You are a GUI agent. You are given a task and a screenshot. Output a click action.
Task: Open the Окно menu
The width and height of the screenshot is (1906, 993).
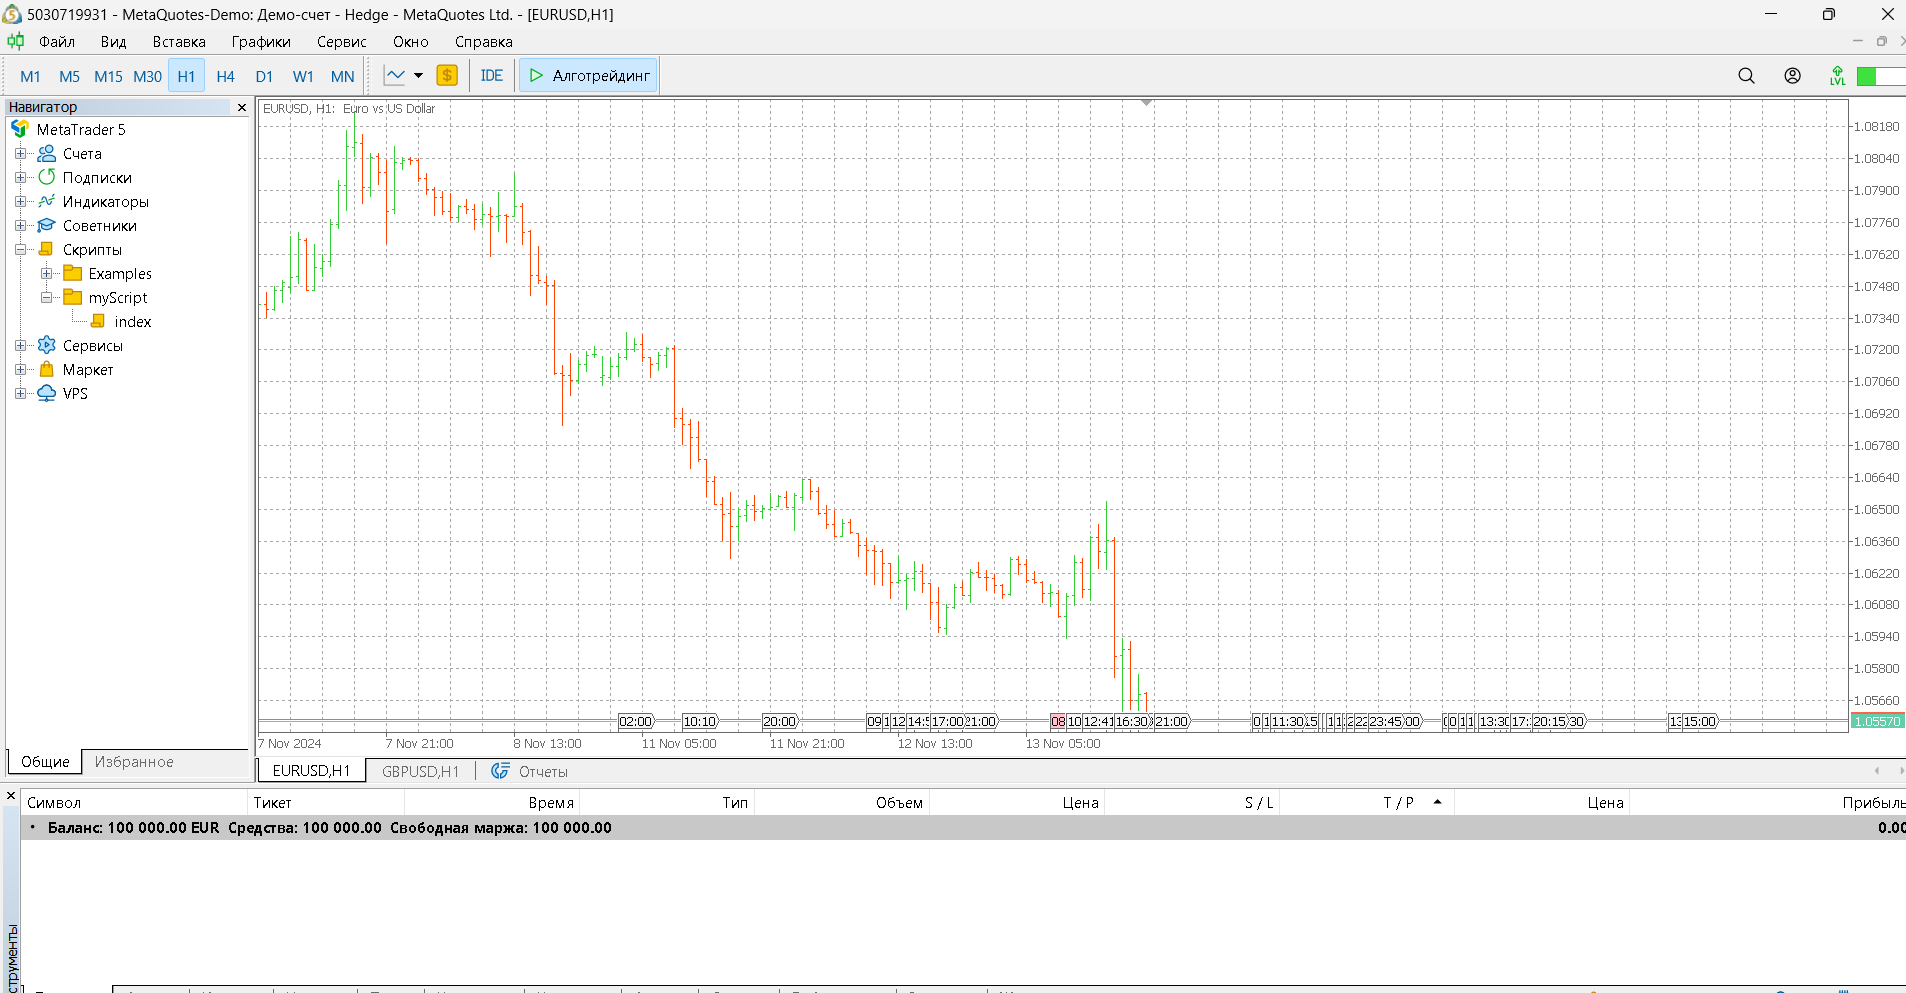point(411,42)
